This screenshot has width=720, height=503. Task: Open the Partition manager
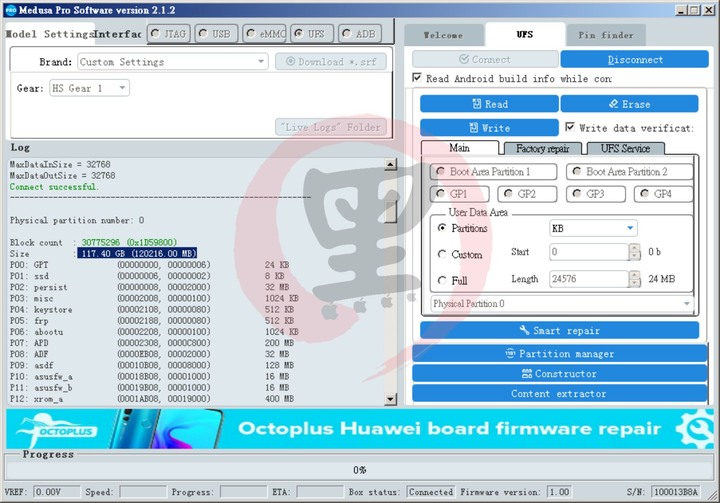pos(560,354)
